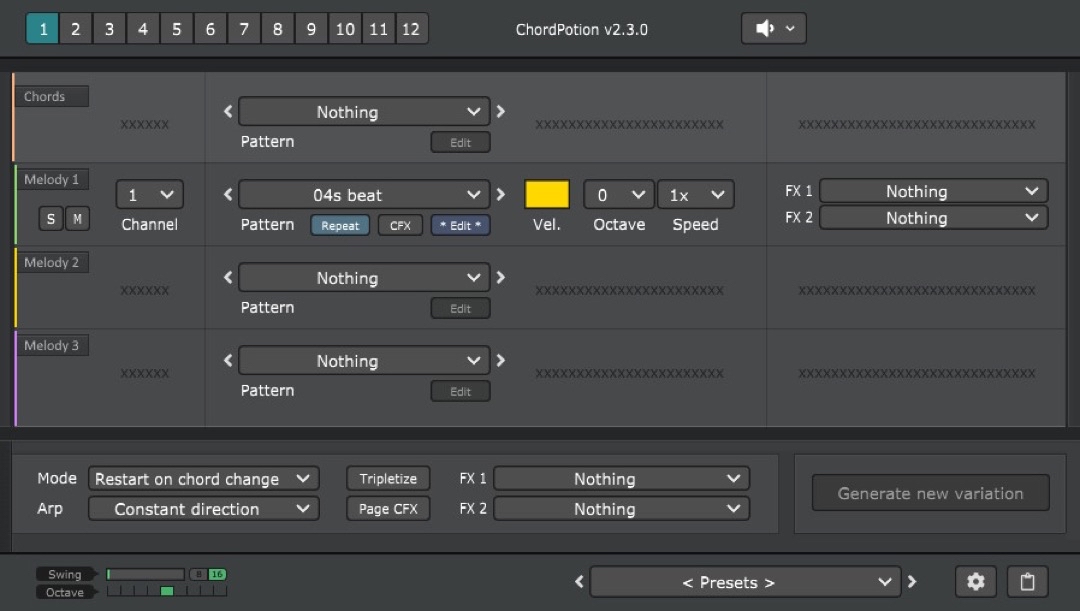Go to next pattern for Melody 1

pos(501,195)
